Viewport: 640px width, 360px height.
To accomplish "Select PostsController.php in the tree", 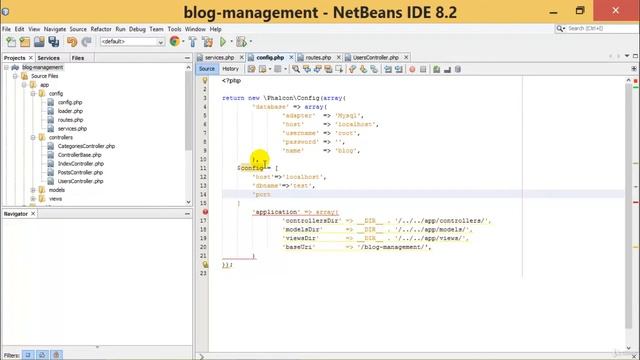I will click(80, 173).
